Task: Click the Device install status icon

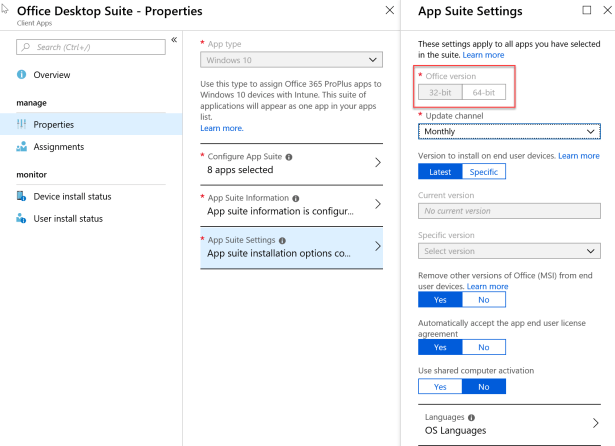Action: point(22,196)
